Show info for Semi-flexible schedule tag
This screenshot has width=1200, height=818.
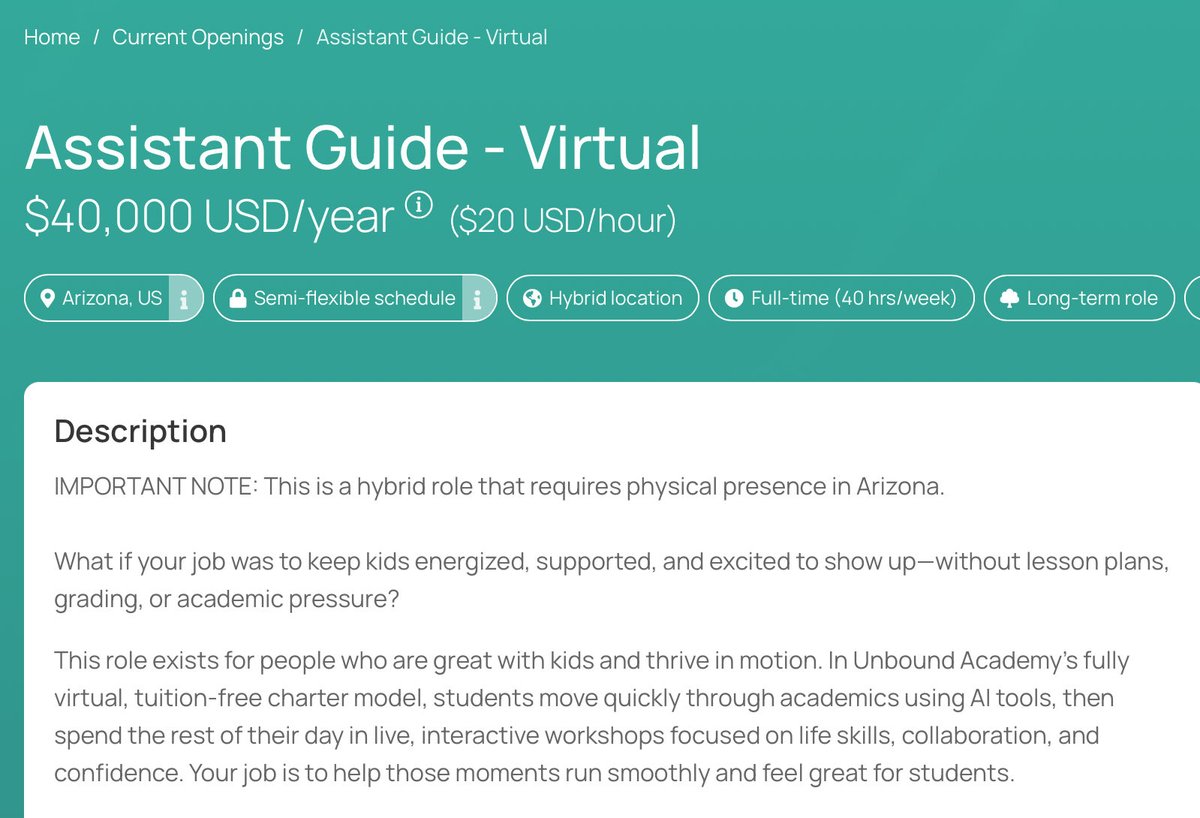(478, 298)
